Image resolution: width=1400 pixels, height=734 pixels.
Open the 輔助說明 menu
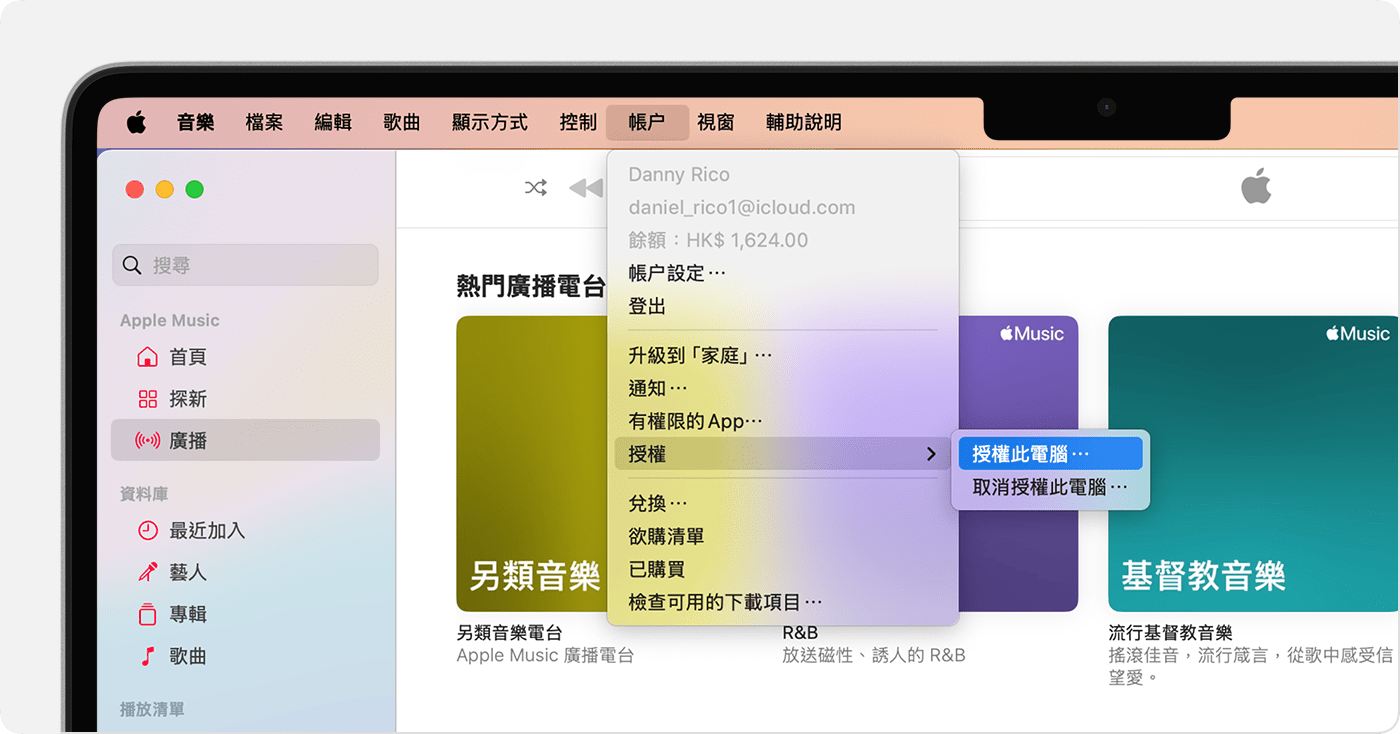coord(804,122)
